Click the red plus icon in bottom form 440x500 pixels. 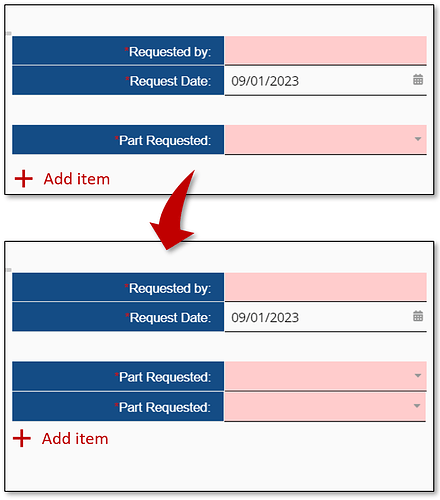(22, 438)
